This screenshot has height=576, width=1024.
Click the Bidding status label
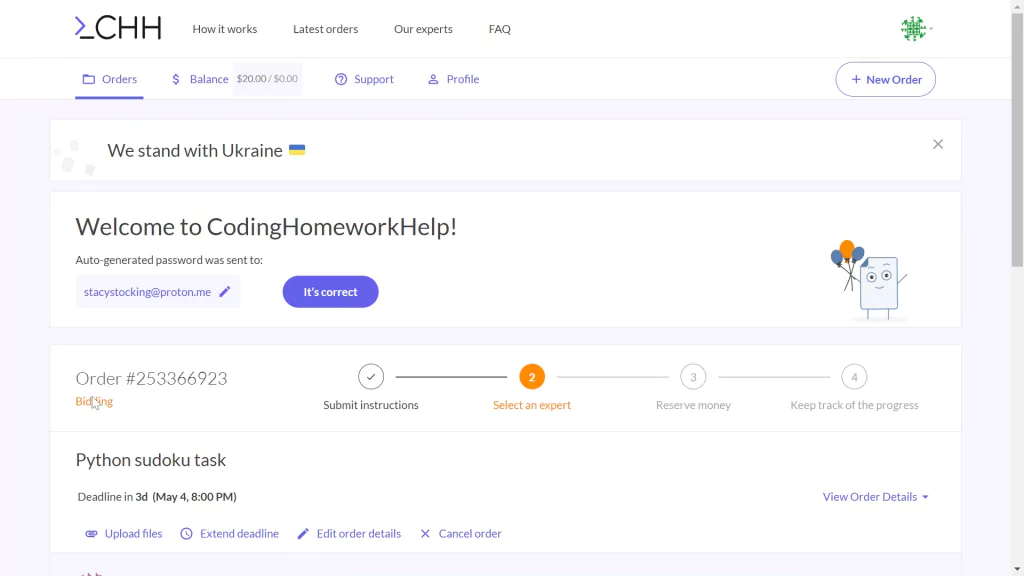coord(94,401)
